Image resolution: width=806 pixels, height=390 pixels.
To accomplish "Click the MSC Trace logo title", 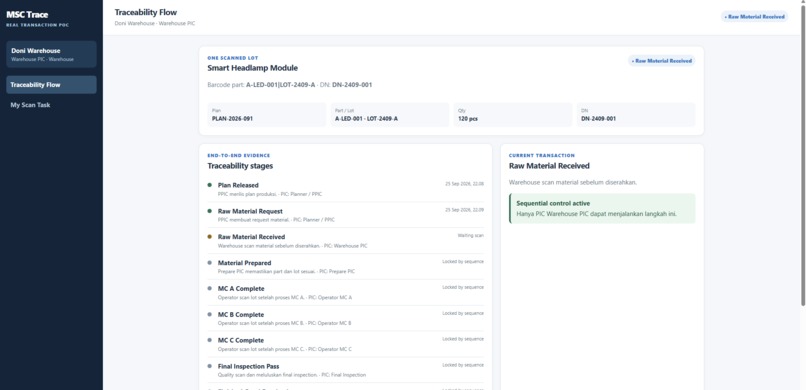I will coord(27,14).
